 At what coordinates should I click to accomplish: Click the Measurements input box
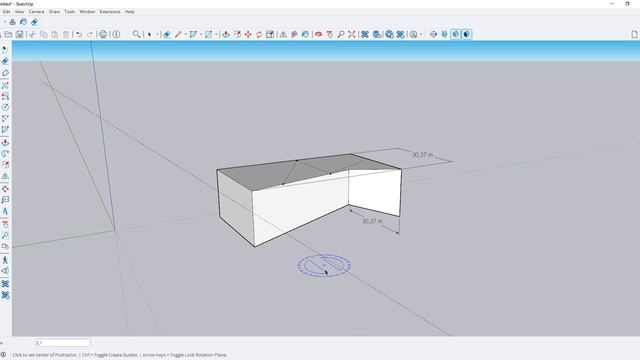click(x=62, y=343)
